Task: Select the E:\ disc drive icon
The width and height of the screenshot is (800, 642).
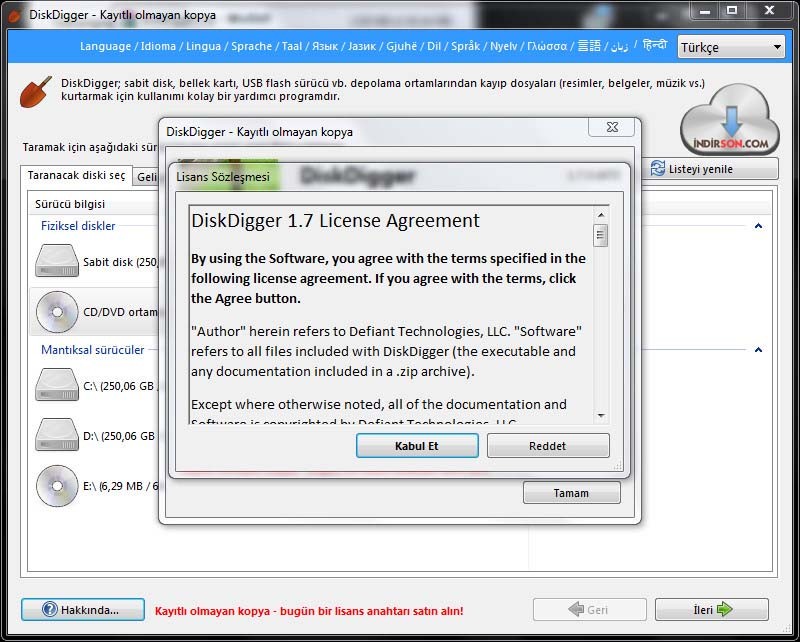Action: point(57,486)
